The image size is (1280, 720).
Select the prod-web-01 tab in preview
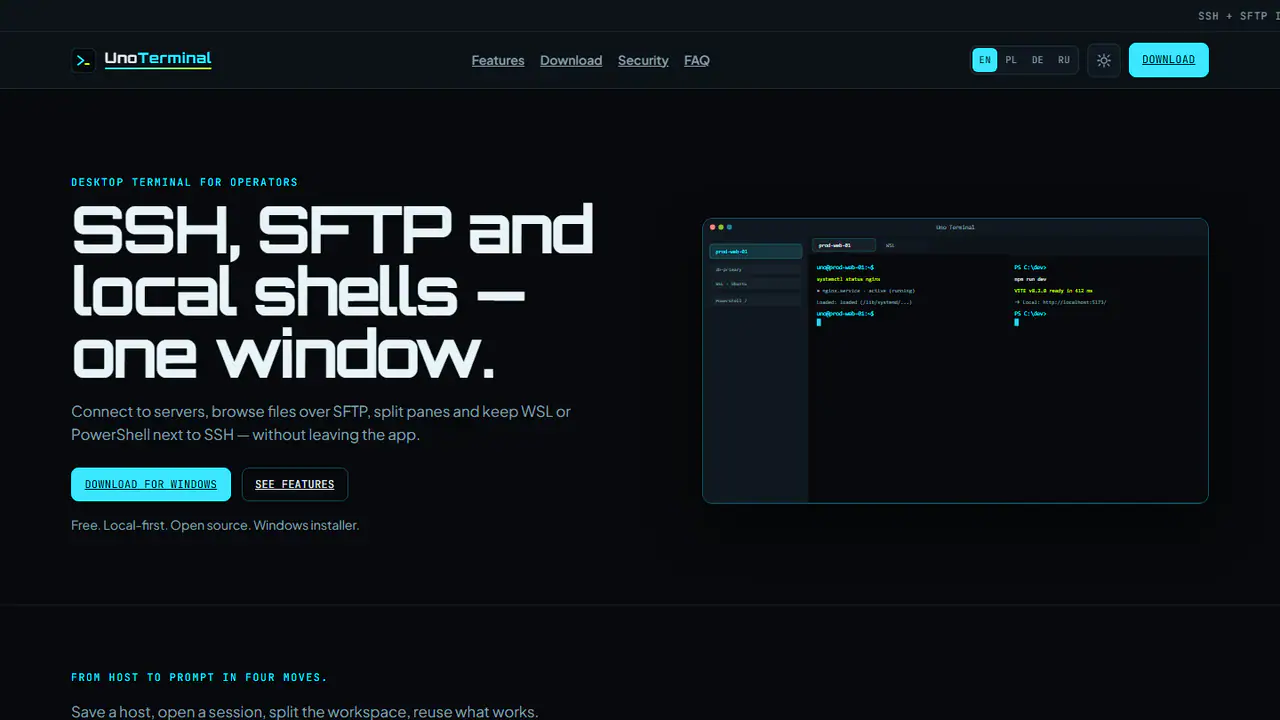click(844, 245)
